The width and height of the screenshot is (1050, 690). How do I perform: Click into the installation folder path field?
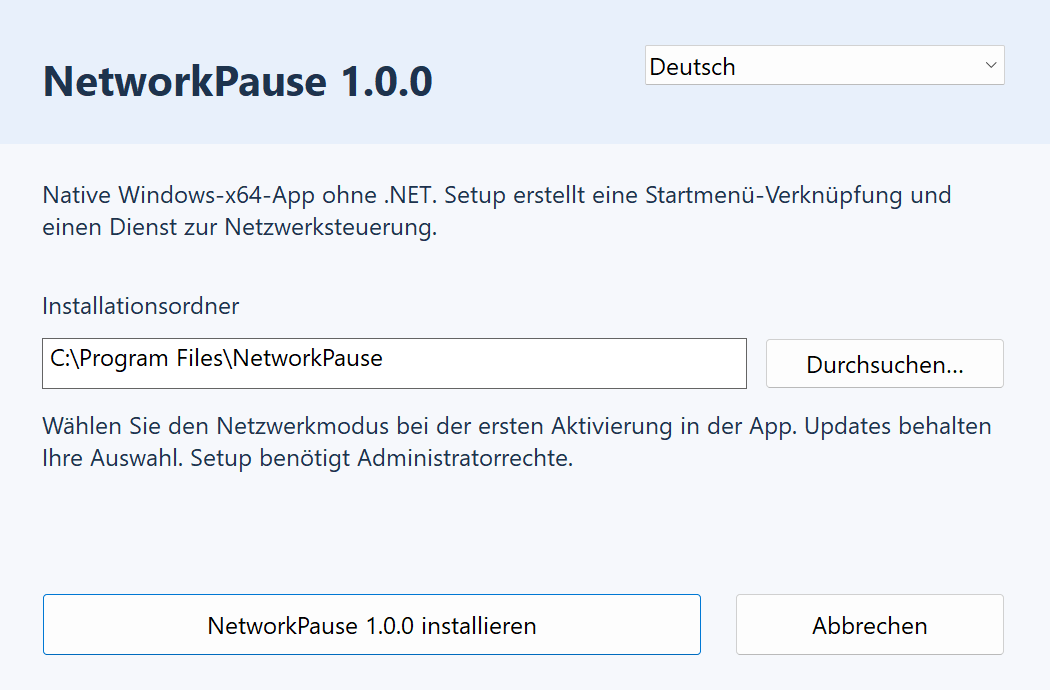[x=394, y=363]
